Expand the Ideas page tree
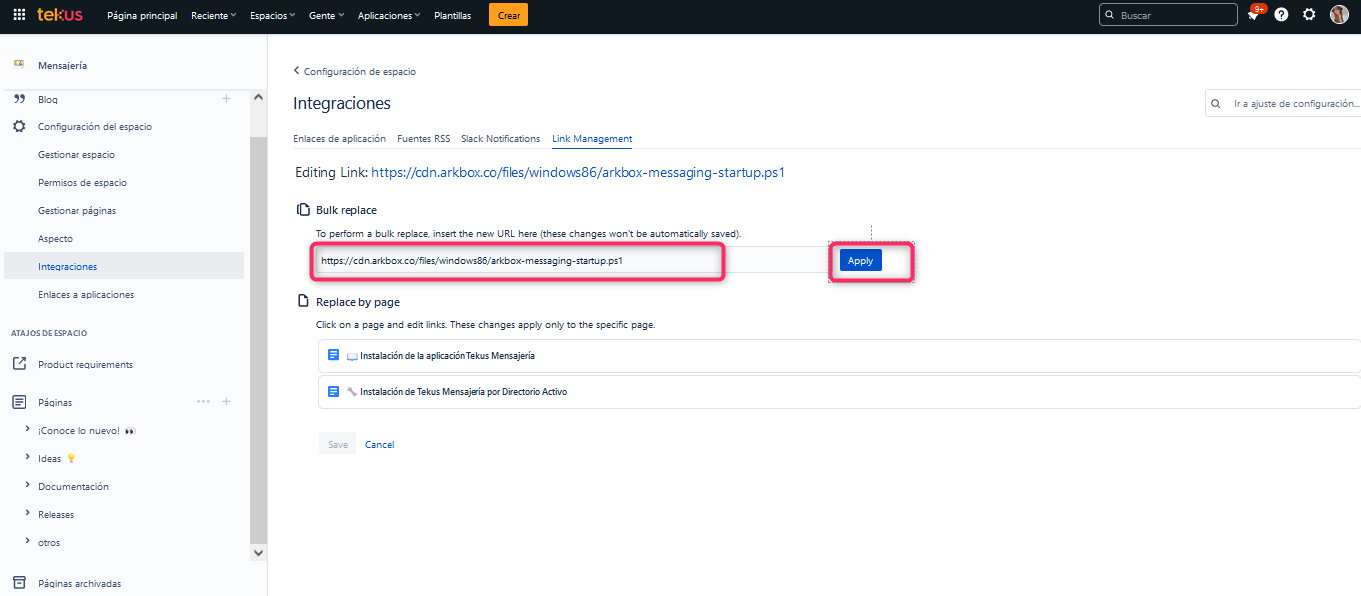Image resolution: width=1361 pixels, height=596 pixels. click(x=27, y=458)
